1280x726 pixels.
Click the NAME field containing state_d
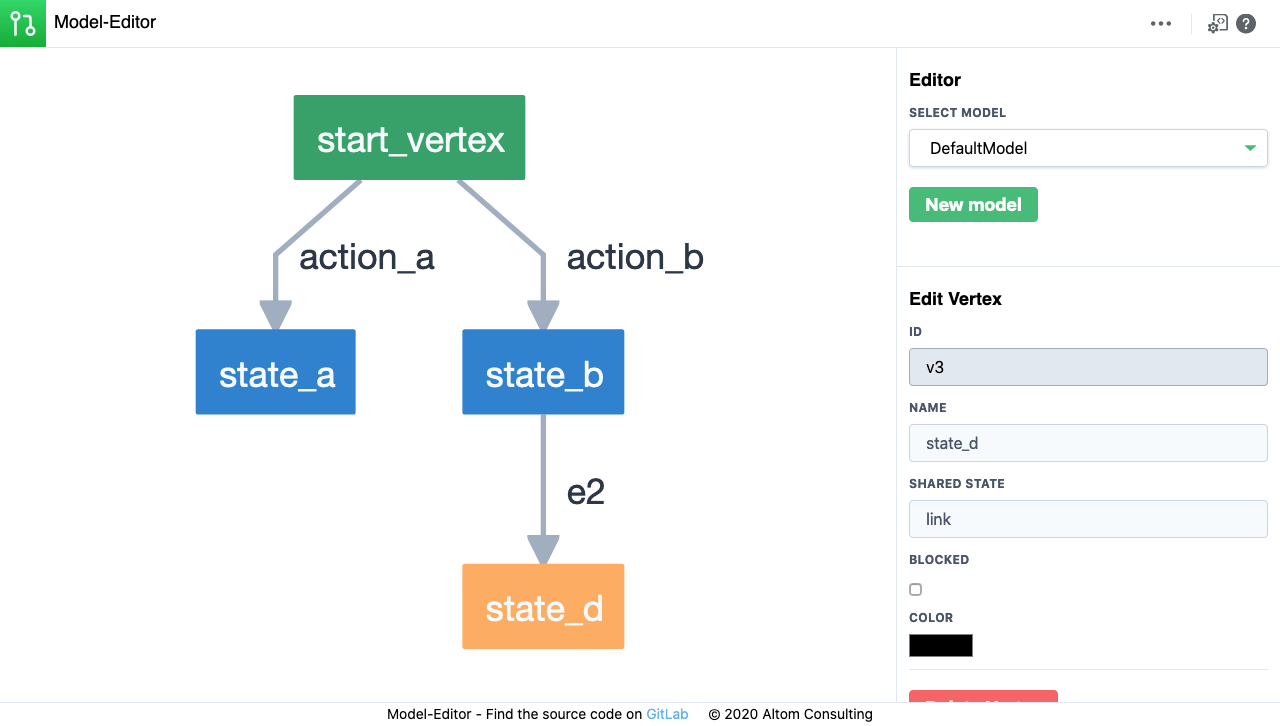click(1088, 443)
